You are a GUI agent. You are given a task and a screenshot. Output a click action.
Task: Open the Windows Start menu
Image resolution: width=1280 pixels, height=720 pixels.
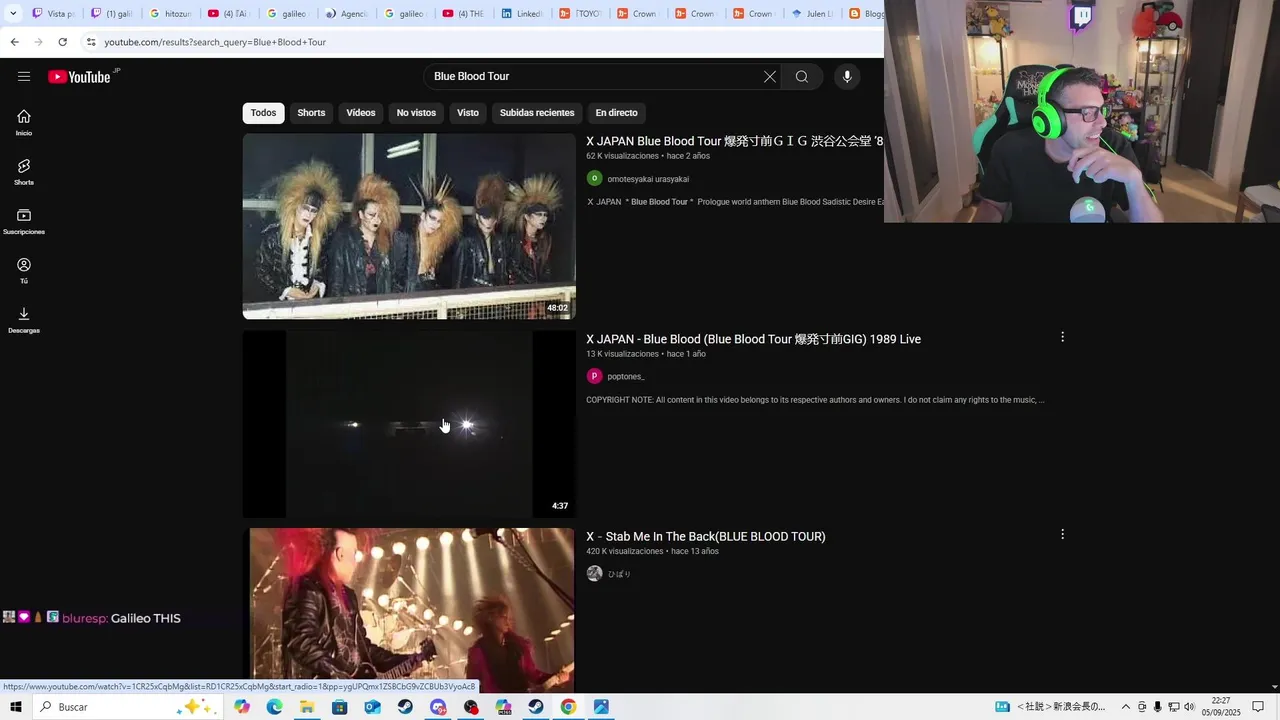click(16, 707)
